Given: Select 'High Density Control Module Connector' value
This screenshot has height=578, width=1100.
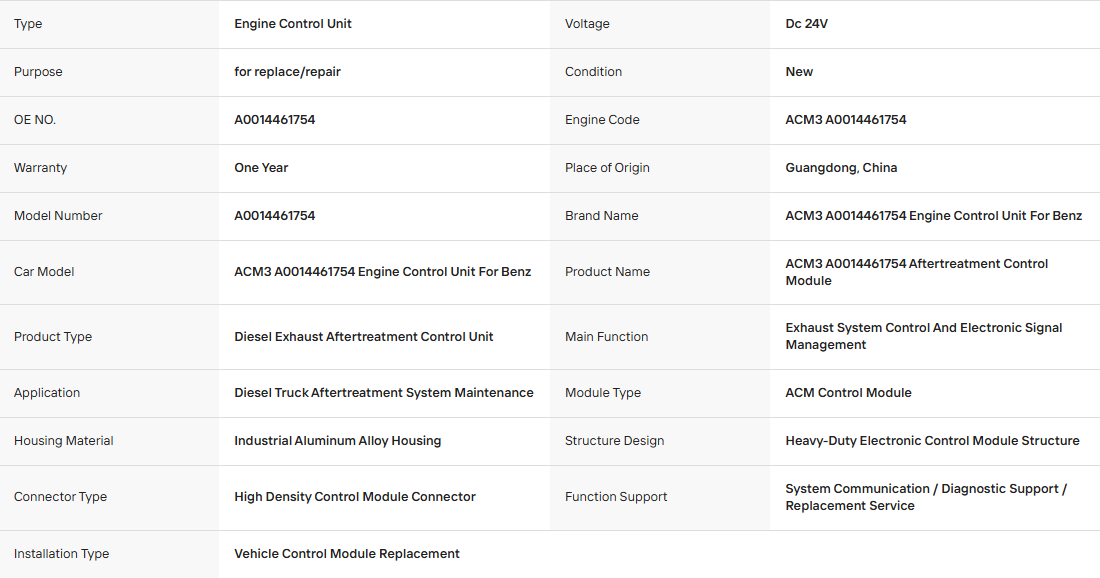Looking at the screenshot, I should point(355,497).
